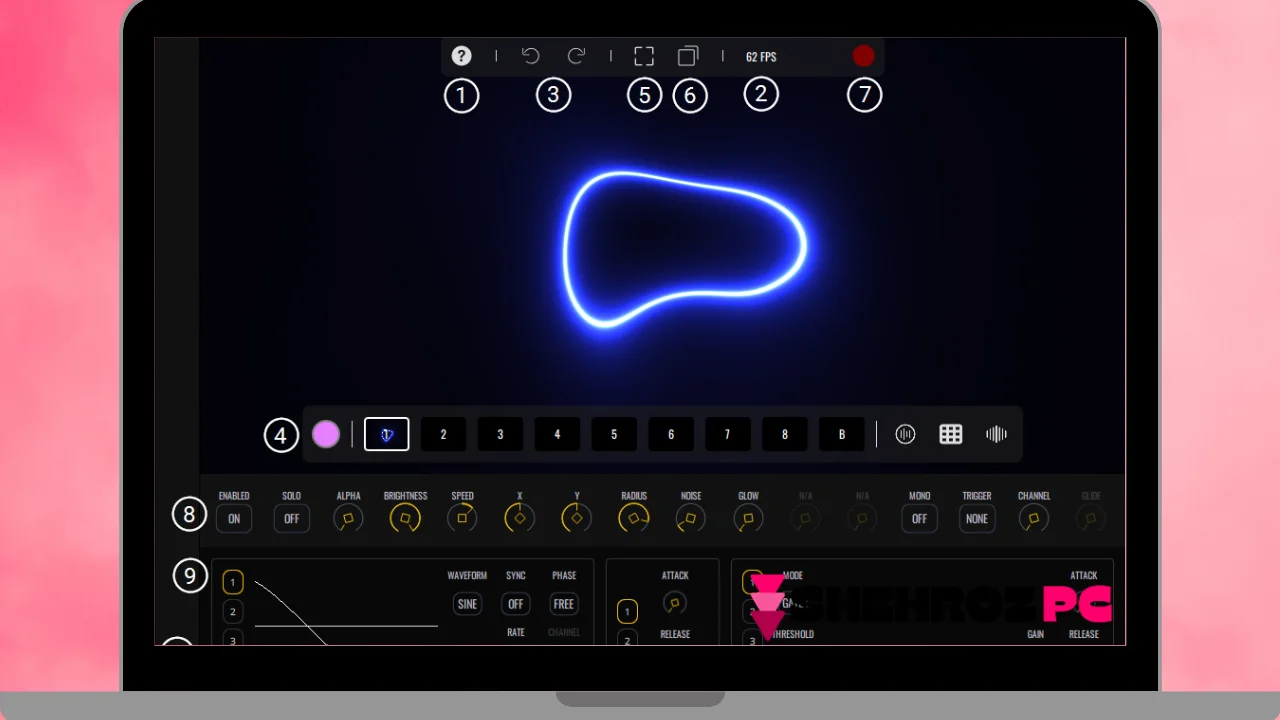The width and height of the screenshot is (1280, 720).
Task: Click the LFO waveform curve display
Action: pyautogui.click(x=346, y=610)
